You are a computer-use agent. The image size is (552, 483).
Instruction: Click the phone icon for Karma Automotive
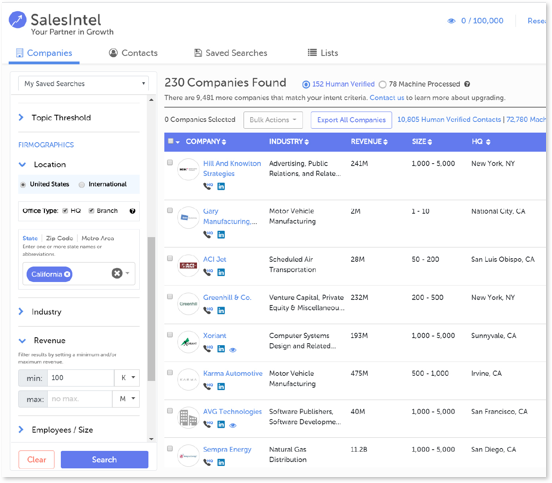pos(208,387)
